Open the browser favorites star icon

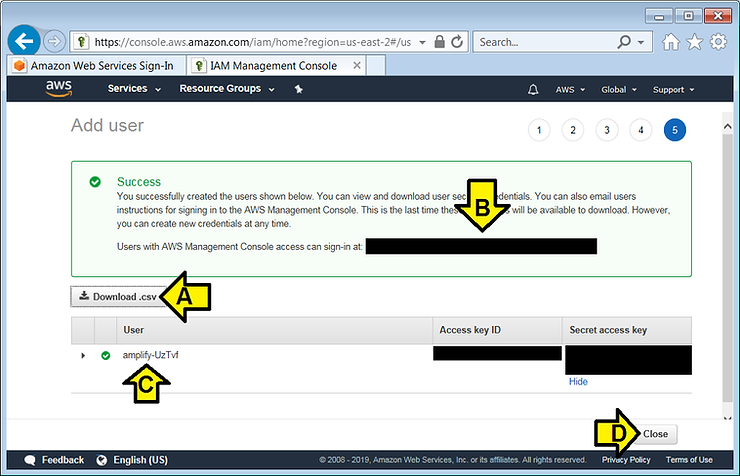[x=695, y=42]
